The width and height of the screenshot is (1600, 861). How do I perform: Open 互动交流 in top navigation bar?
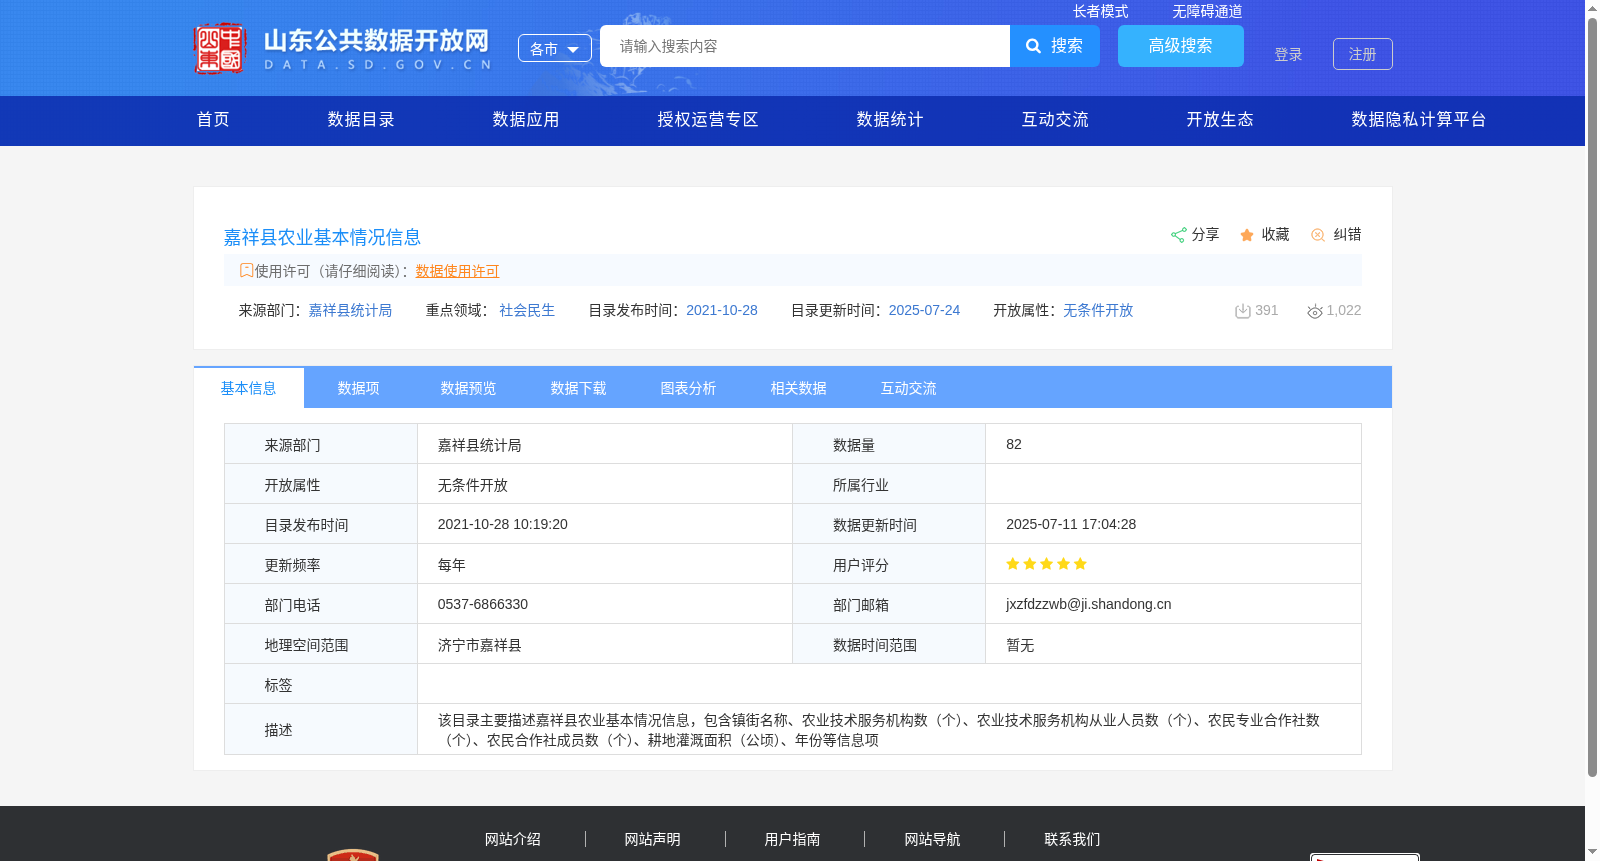1055,120
